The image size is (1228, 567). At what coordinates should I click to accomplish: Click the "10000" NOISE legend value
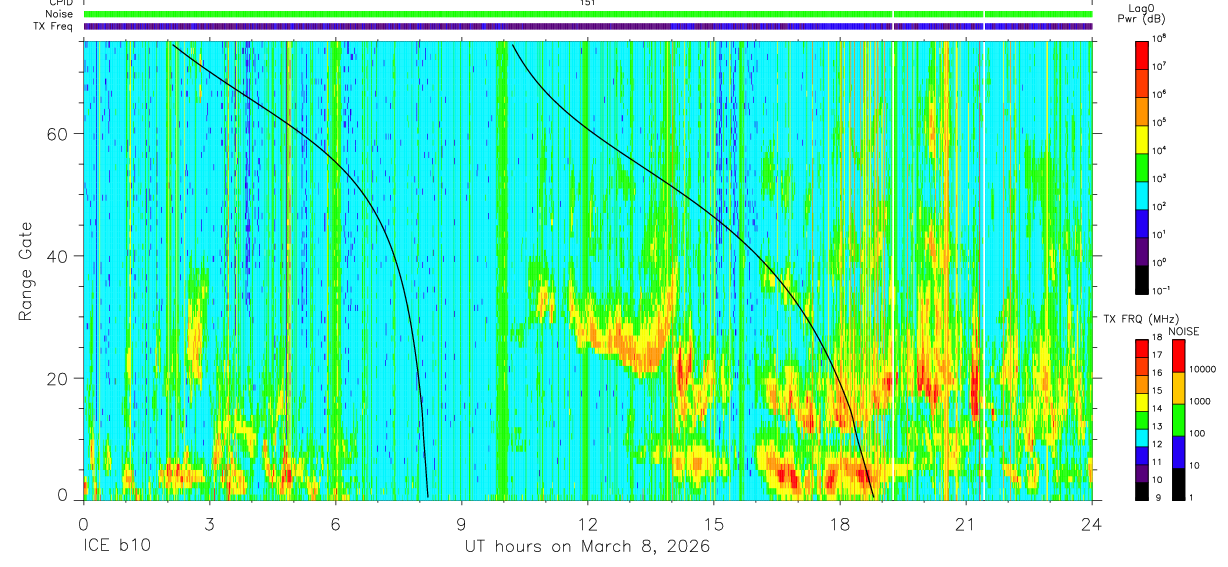click(1202, 369)
